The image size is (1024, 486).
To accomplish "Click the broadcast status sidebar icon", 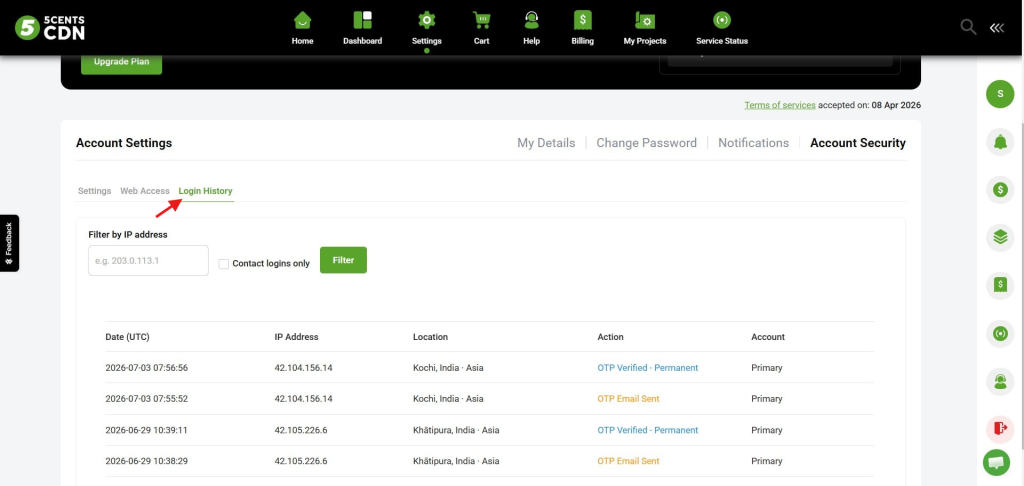I will coord(1000,334).
